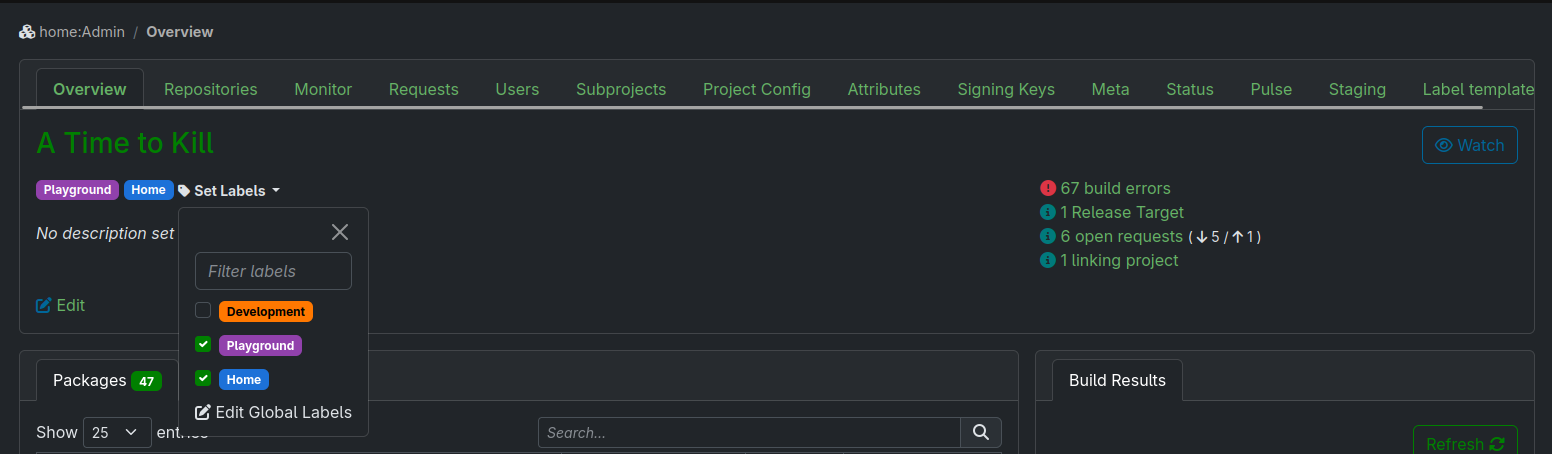Close the labels dropdown with X

340,232
